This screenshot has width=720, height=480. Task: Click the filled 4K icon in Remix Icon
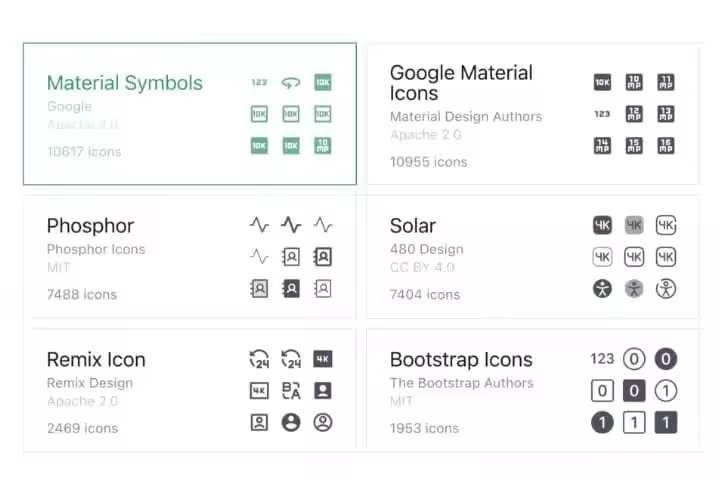point(322,359)
